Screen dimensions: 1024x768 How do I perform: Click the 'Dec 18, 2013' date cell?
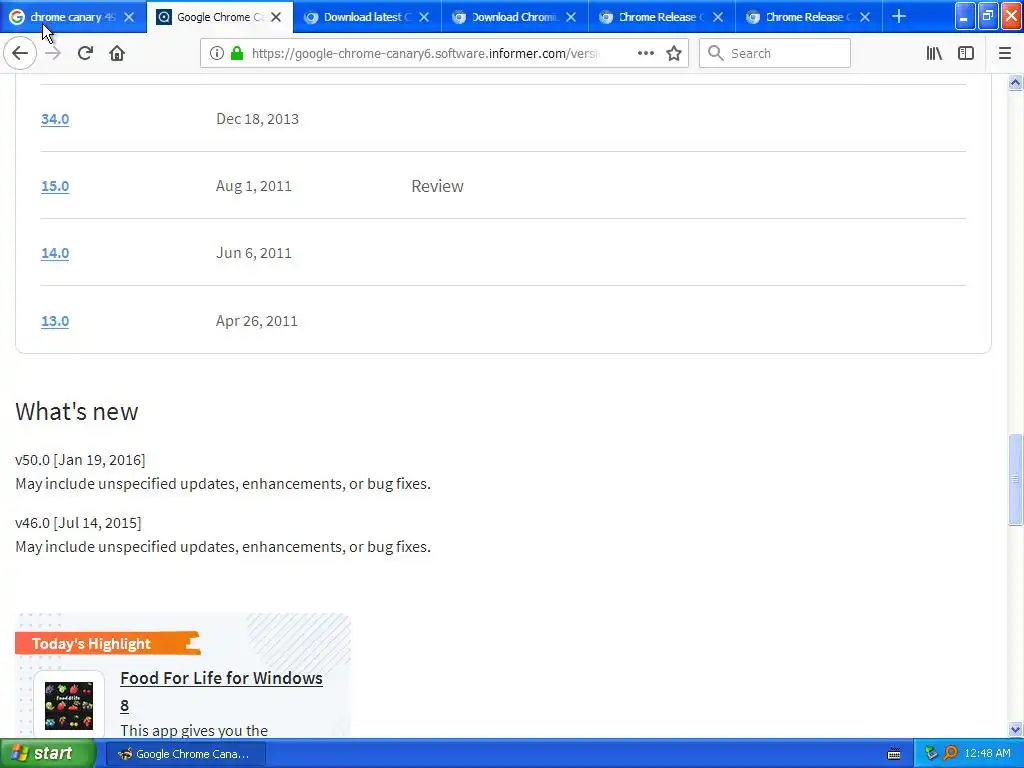[x=257, y=119]
